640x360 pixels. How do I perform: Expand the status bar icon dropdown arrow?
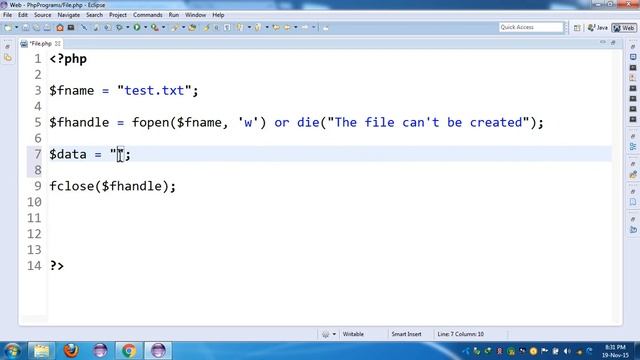(334, 334)
